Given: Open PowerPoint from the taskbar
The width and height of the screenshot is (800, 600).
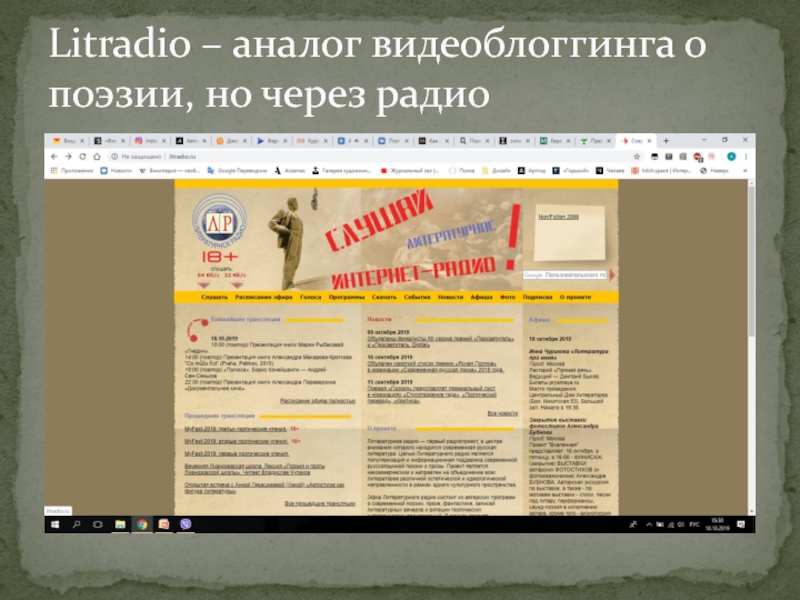Looking at the screenshot, I should [164, 524].
